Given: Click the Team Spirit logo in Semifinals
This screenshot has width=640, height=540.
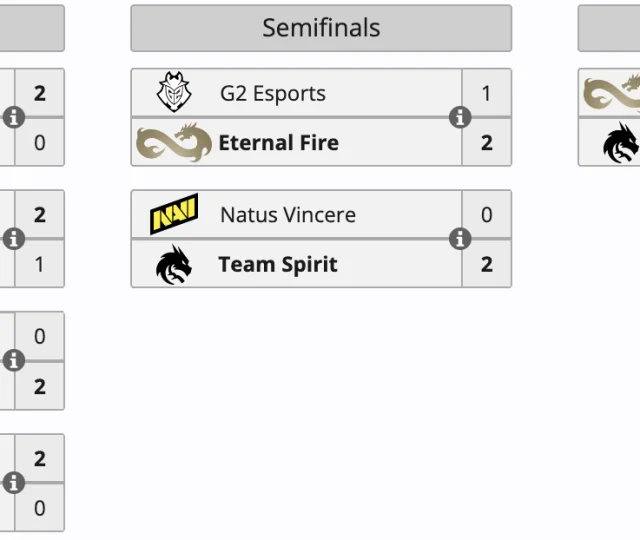Looking at the screenshot, I should click(x=174, y=265).
